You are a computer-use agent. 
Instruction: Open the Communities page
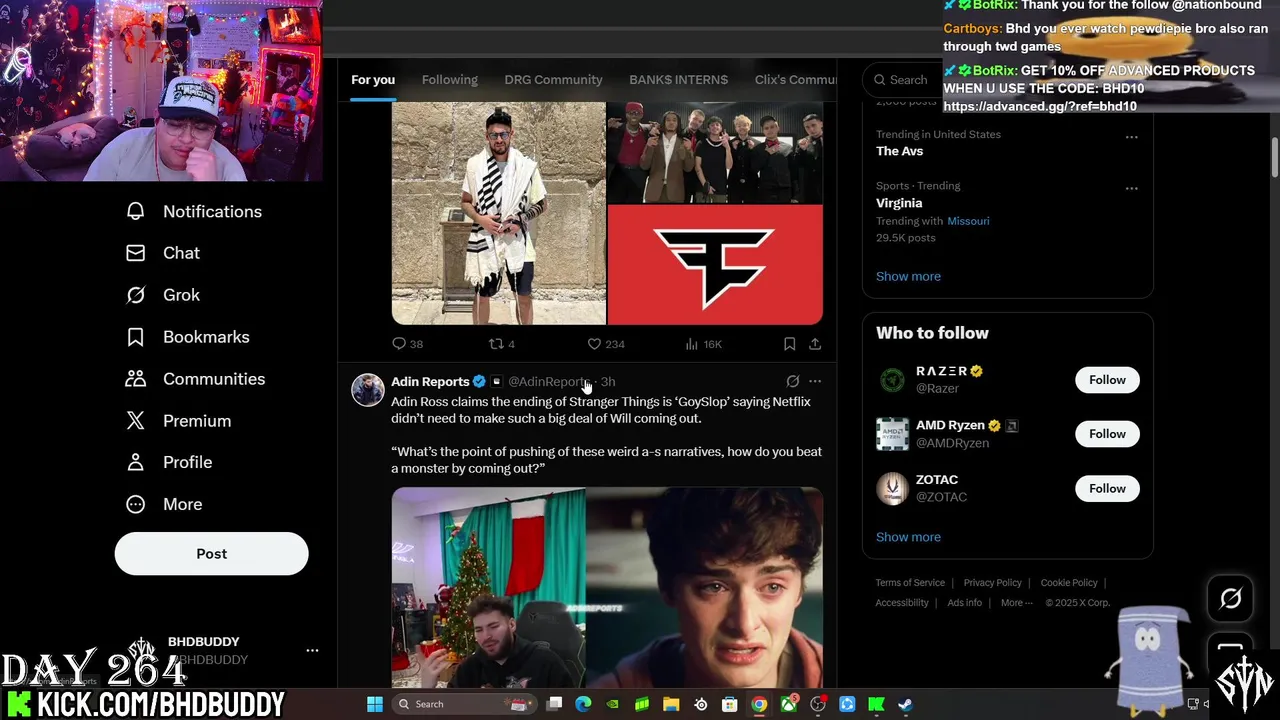(195, 379)
